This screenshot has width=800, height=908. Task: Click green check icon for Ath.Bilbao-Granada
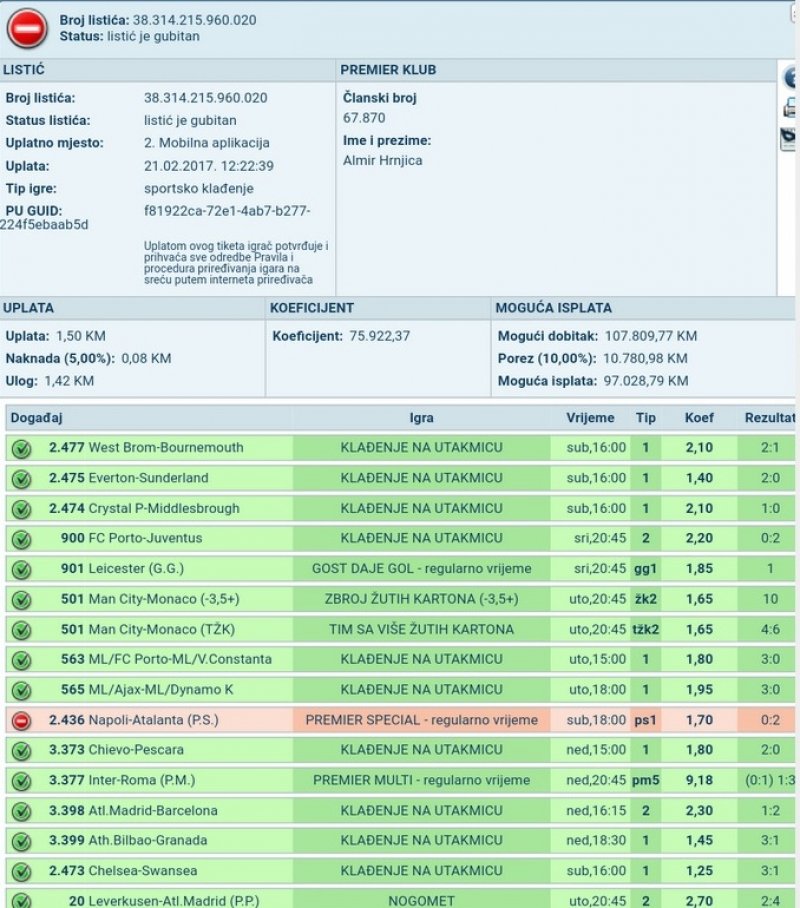pos(21,841)
